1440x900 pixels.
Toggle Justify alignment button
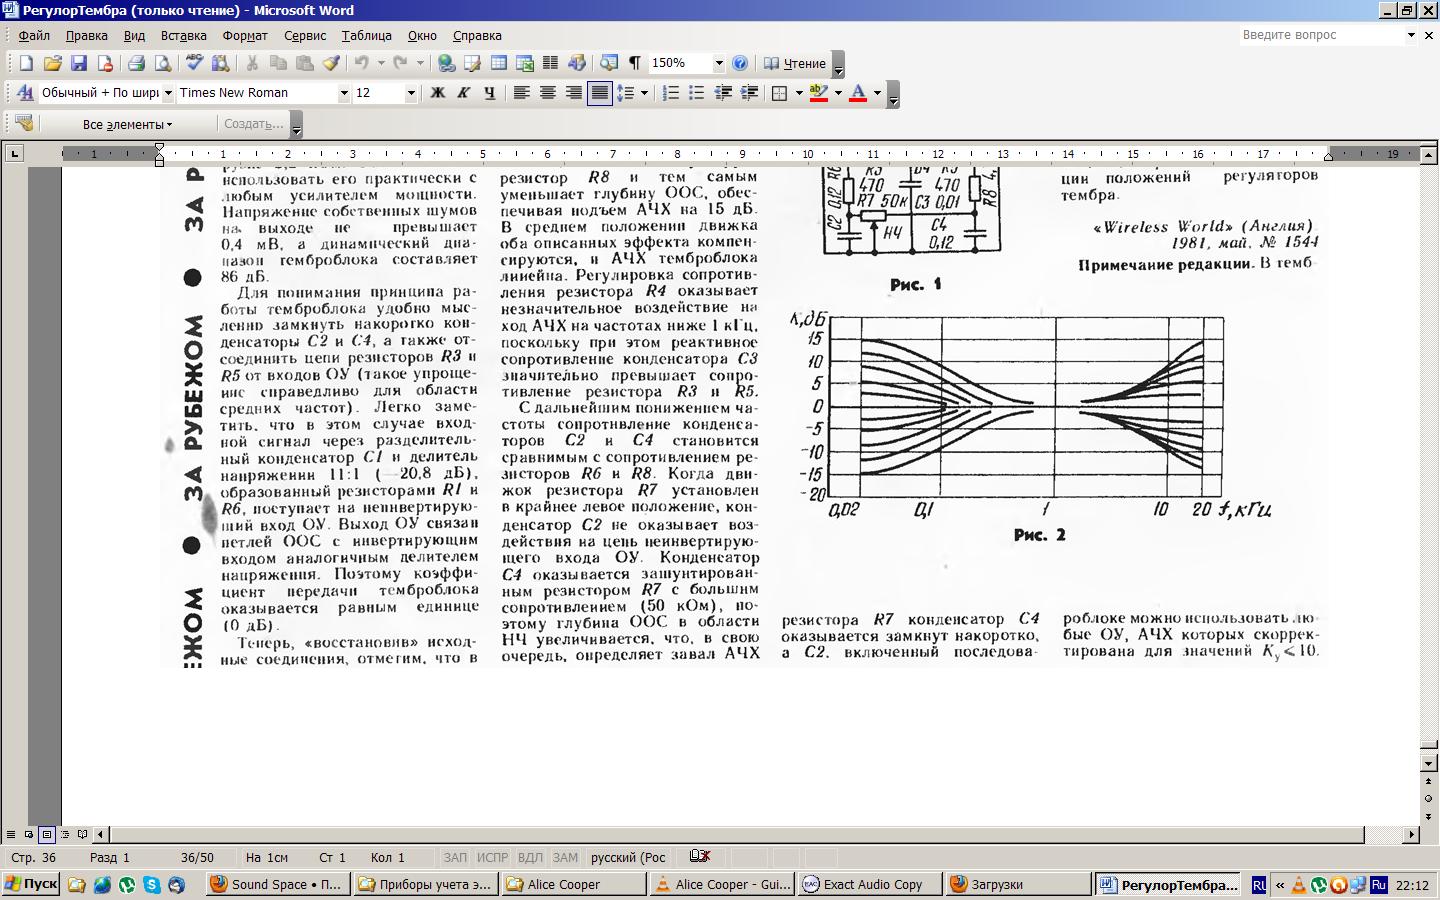599,93
